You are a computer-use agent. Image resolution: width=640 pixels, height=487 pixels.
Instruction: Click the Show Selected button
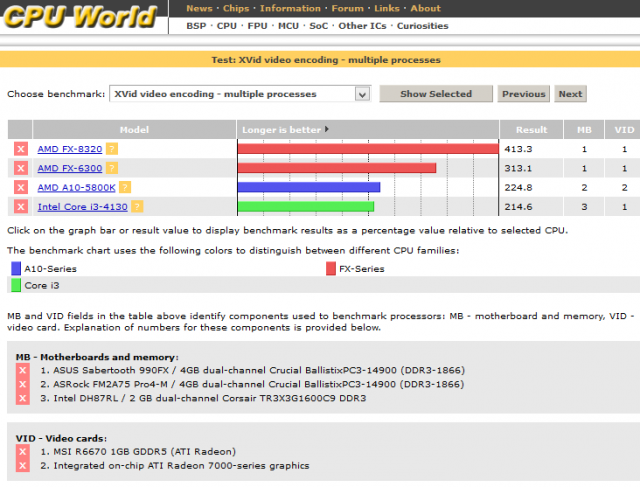[x=436, y=94]
